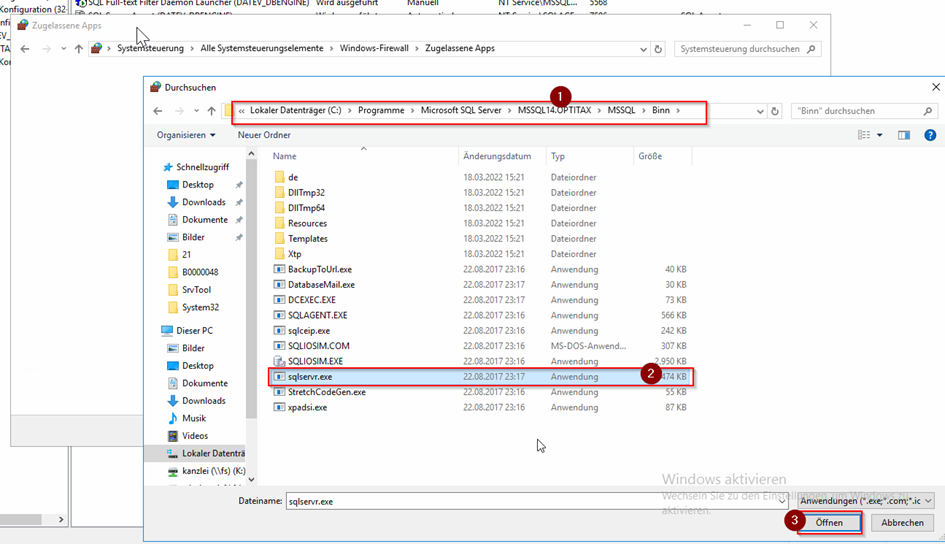The image size is (945, 544).
Task: Refresh the Binn folder listing
Action: coord(775,111)
